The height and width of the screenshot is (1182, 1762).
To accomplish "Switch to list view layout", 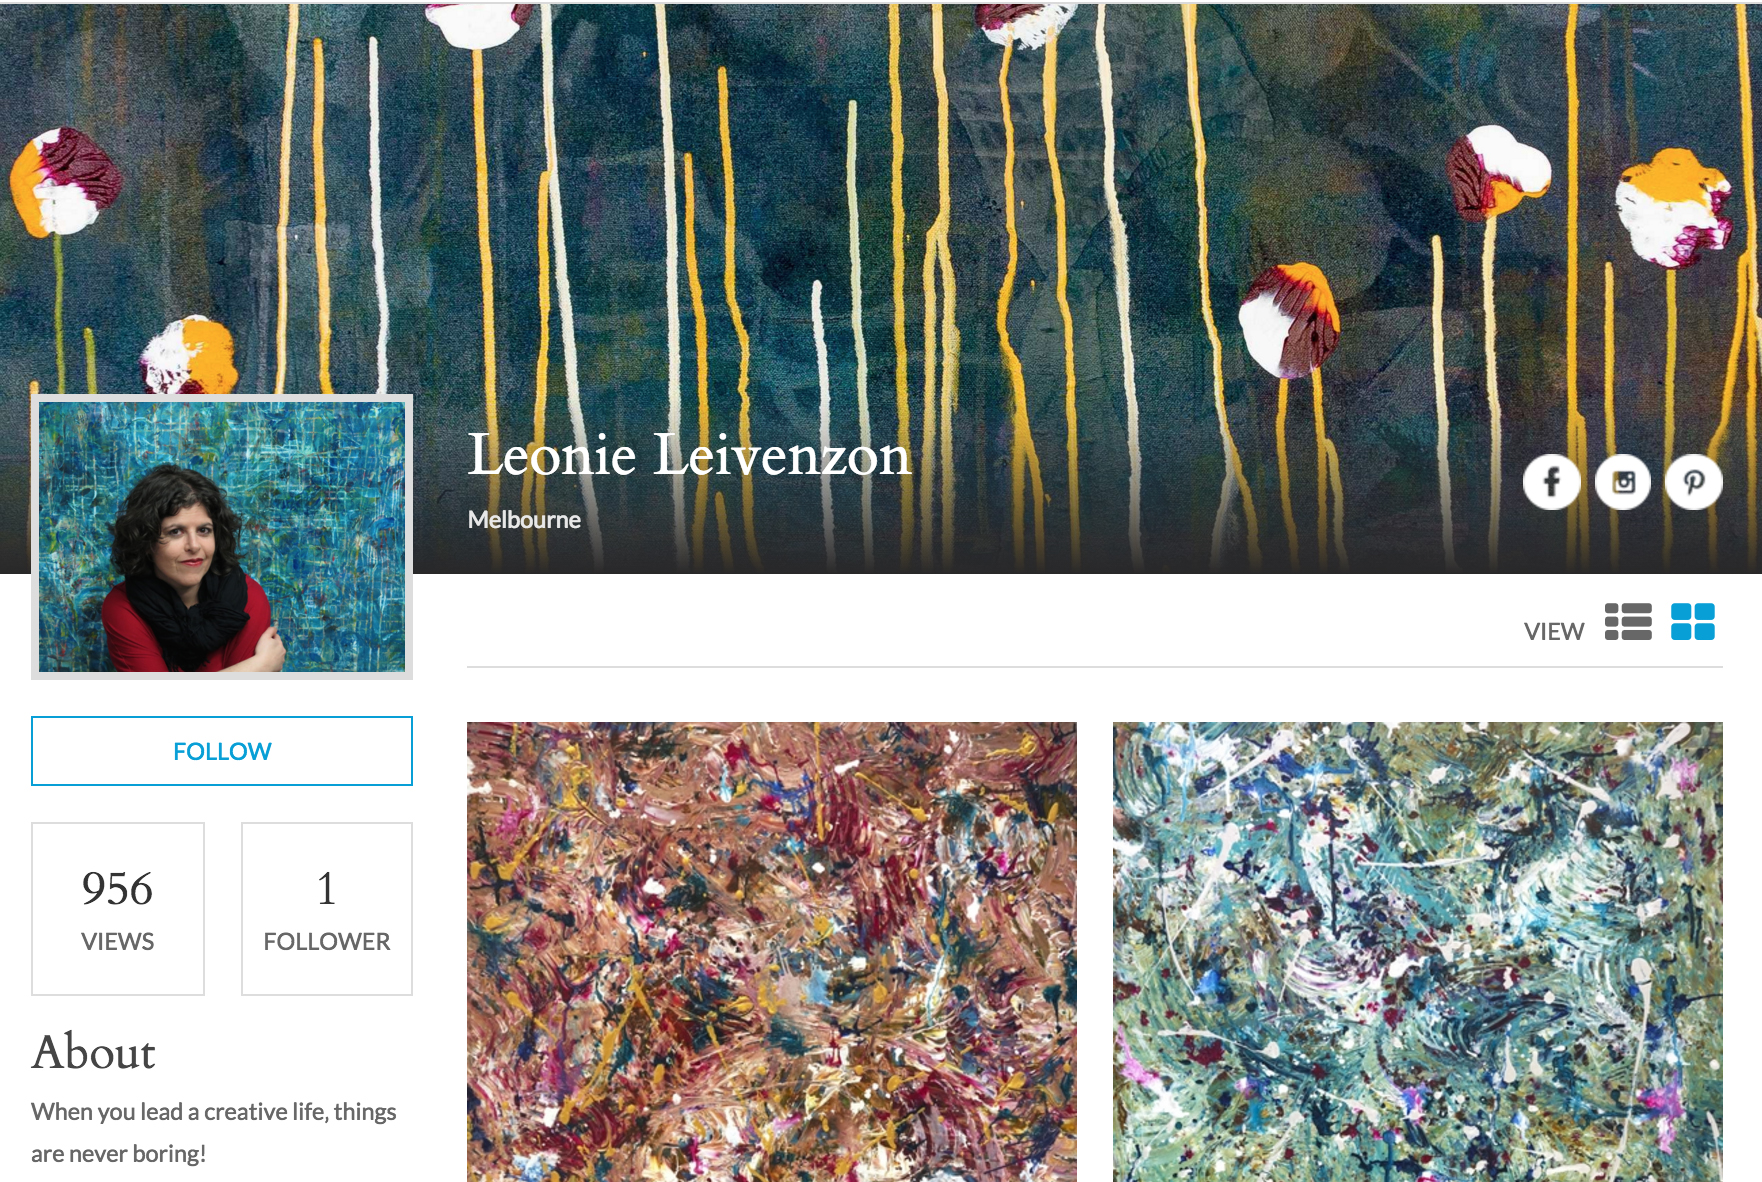I will coord(1628,621).
